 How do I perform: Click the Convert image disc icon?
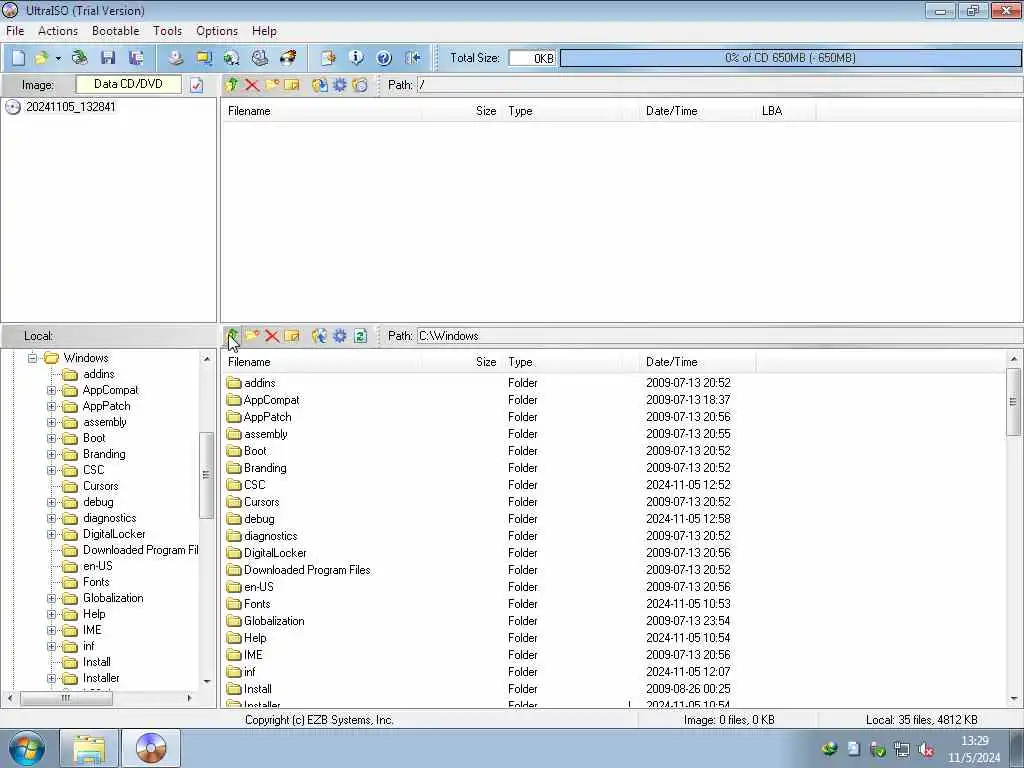coord(231,57)
